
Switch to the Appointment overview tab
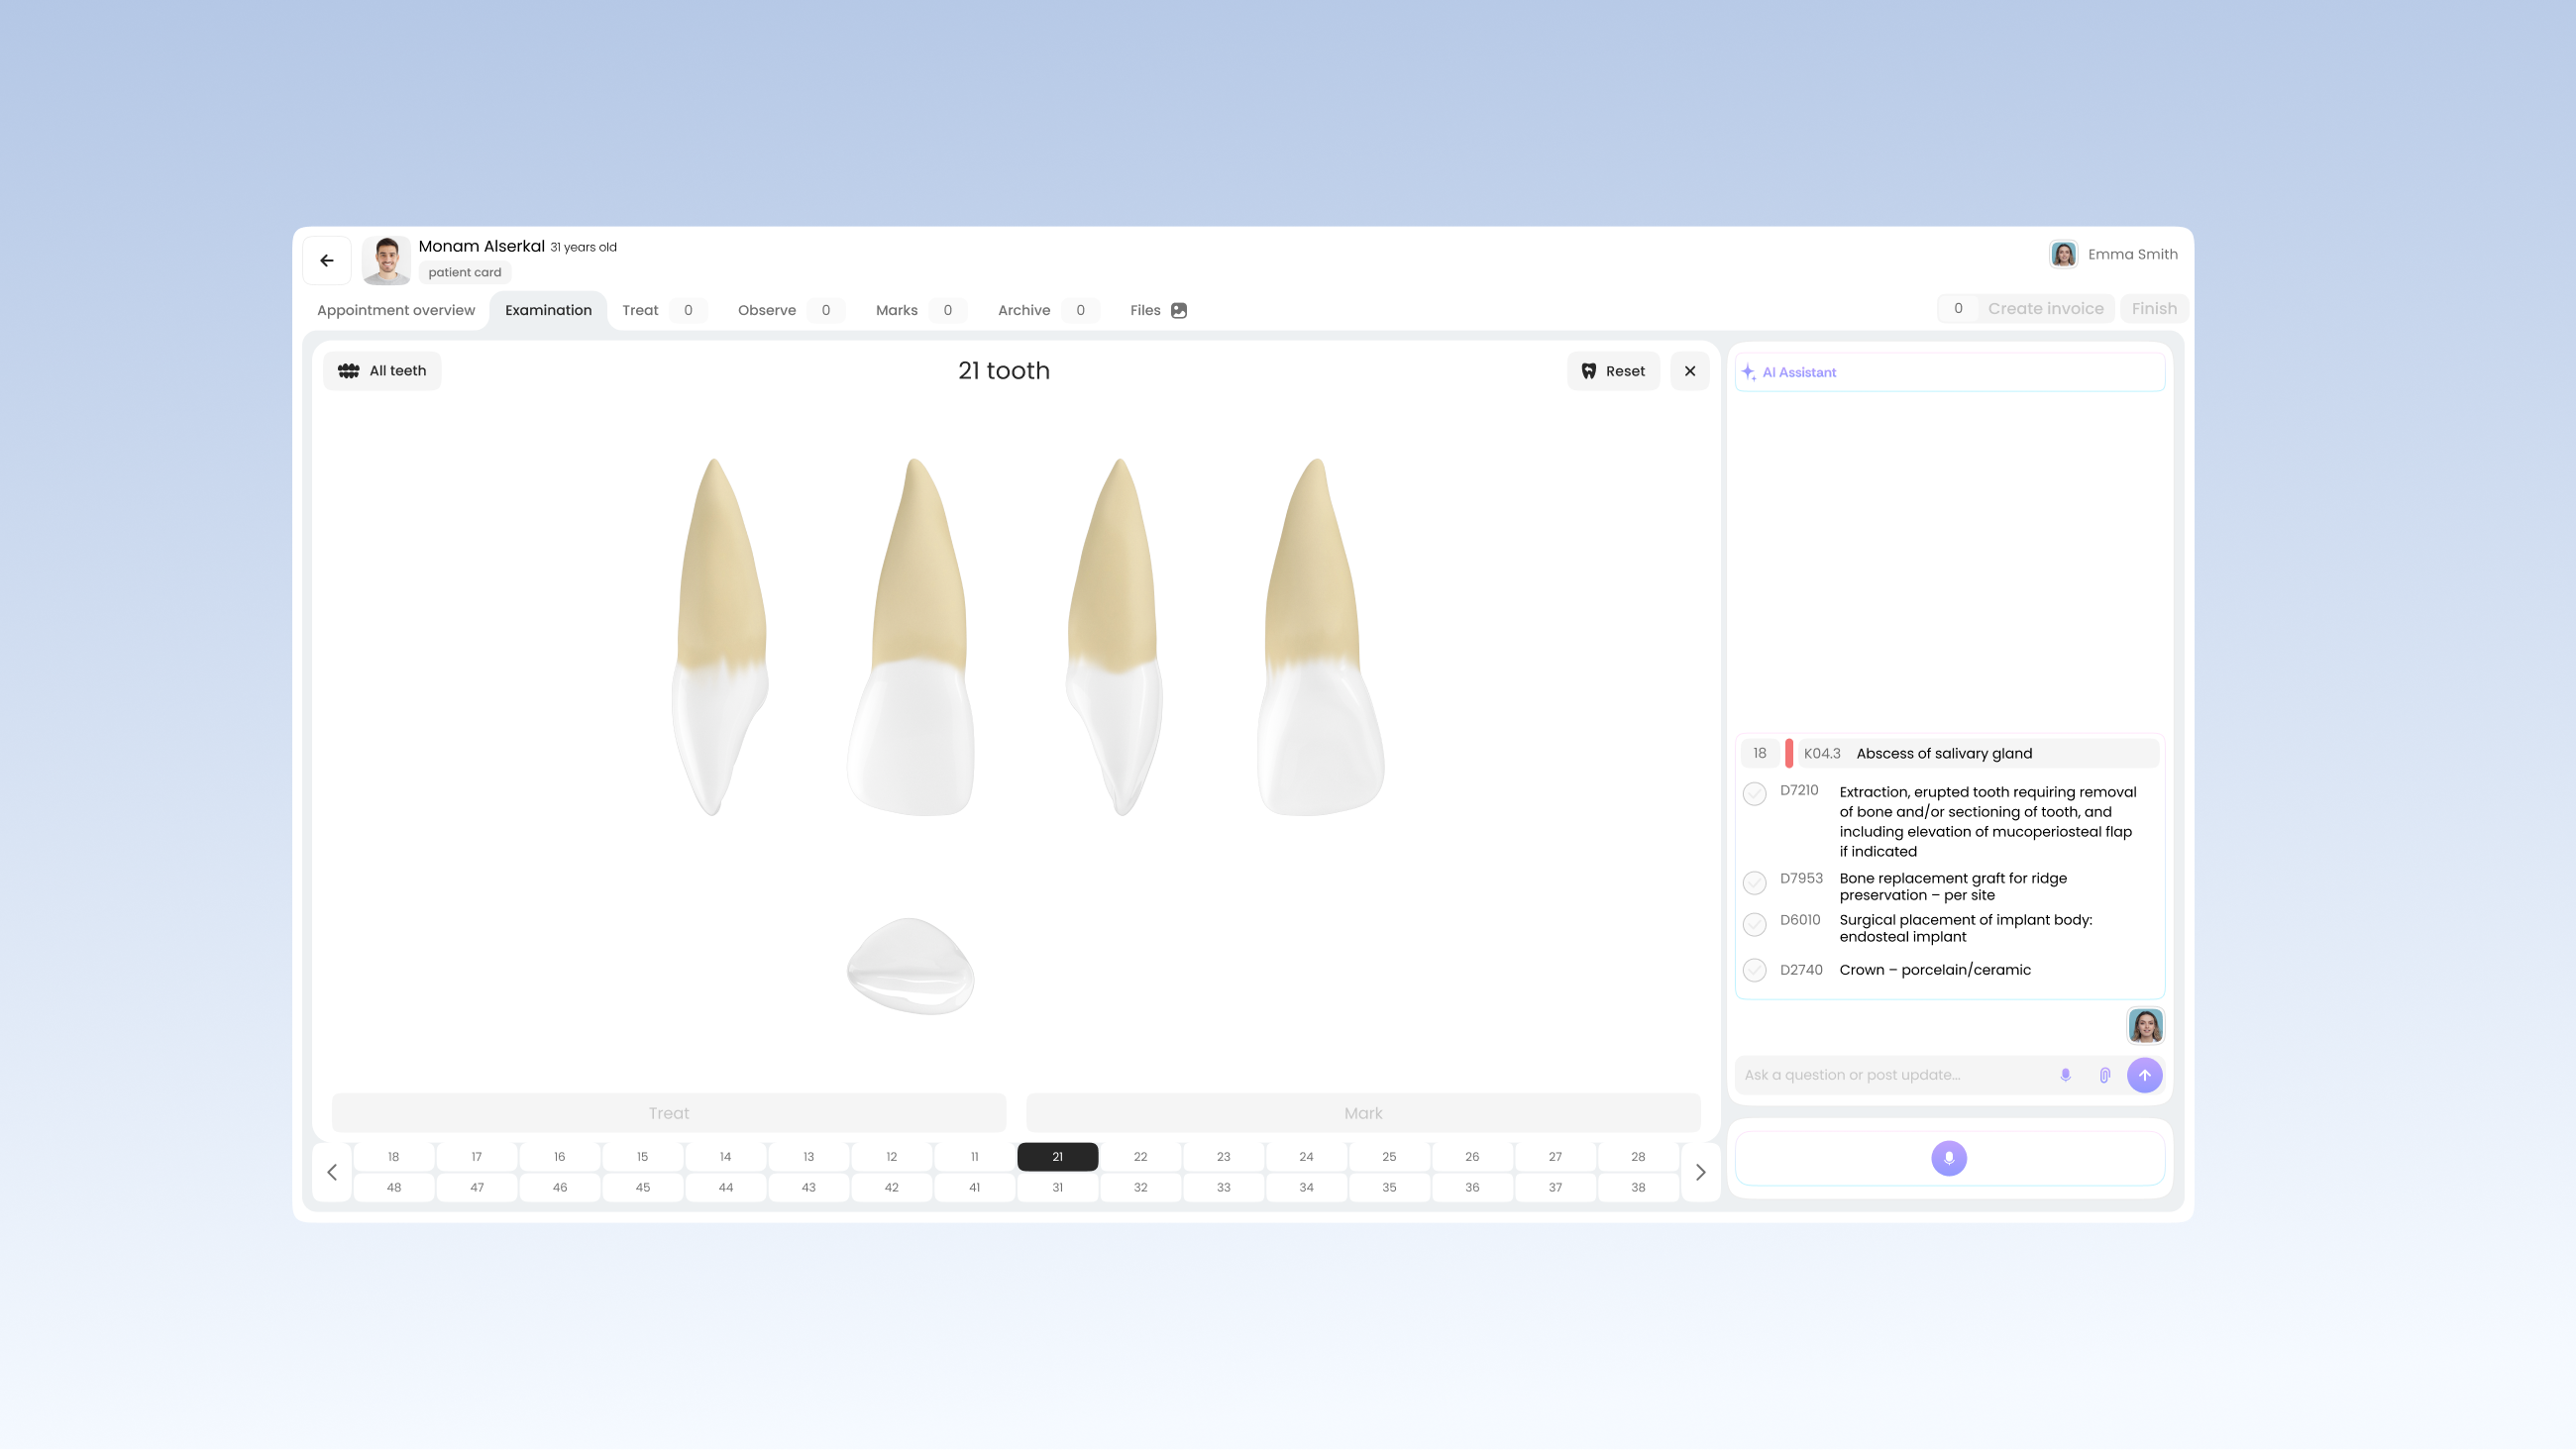pos(396,310)
